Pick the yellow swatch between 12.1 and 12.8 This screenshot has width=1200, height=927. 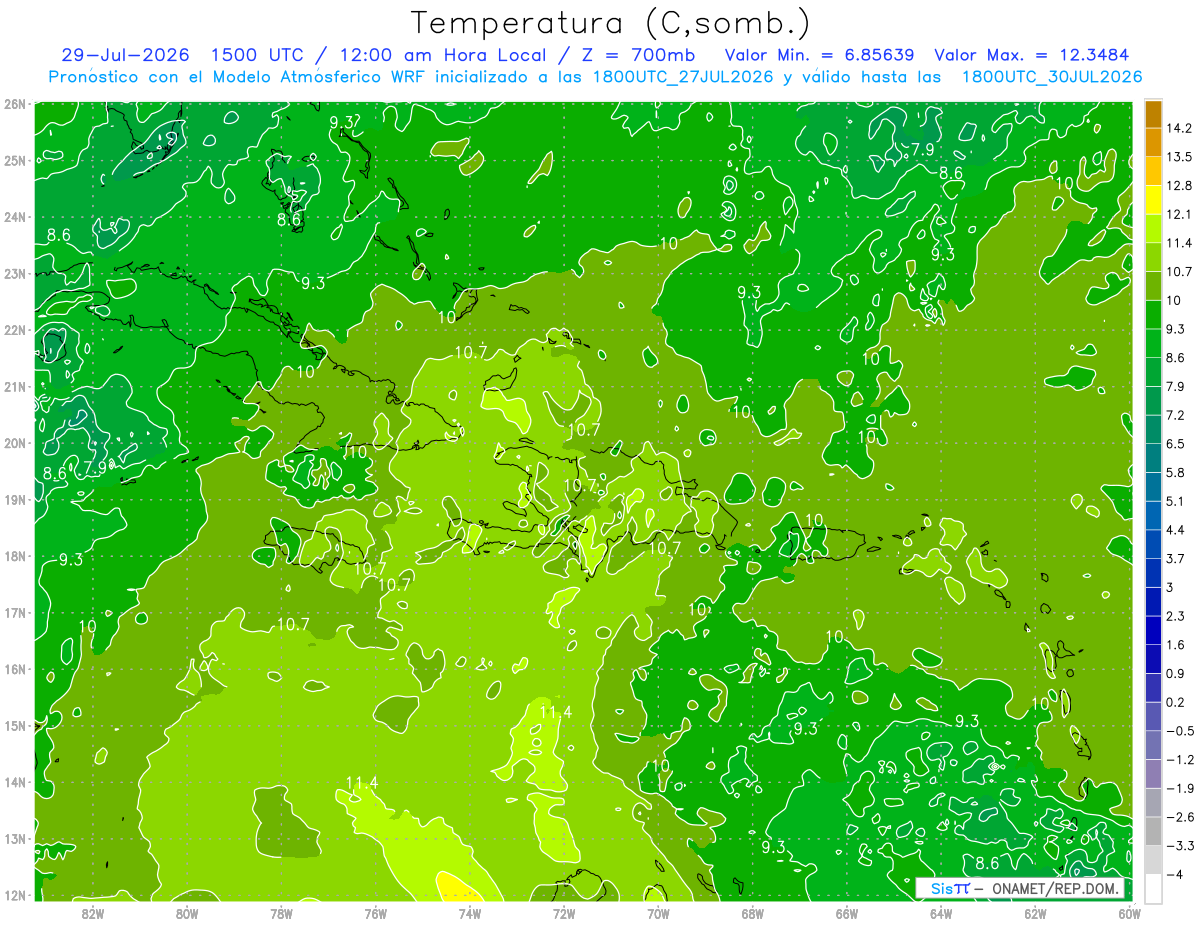pos(1153,200)
